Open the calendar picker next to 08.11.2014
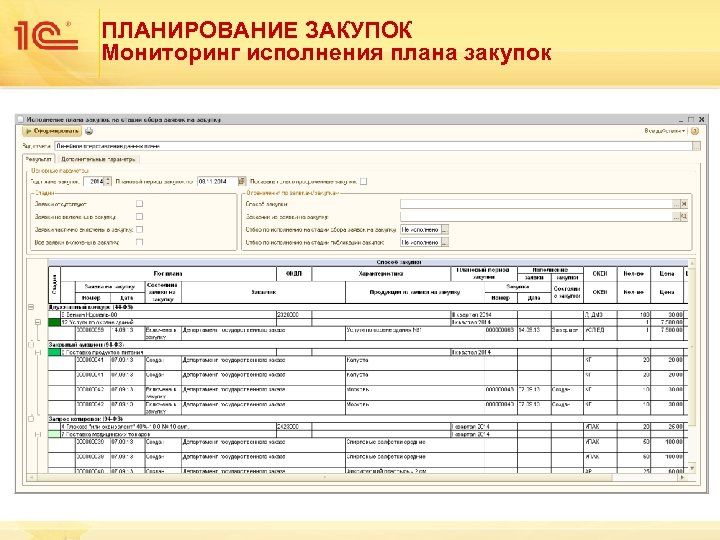The height and width of the screenshot is (540, 720). 242,181
